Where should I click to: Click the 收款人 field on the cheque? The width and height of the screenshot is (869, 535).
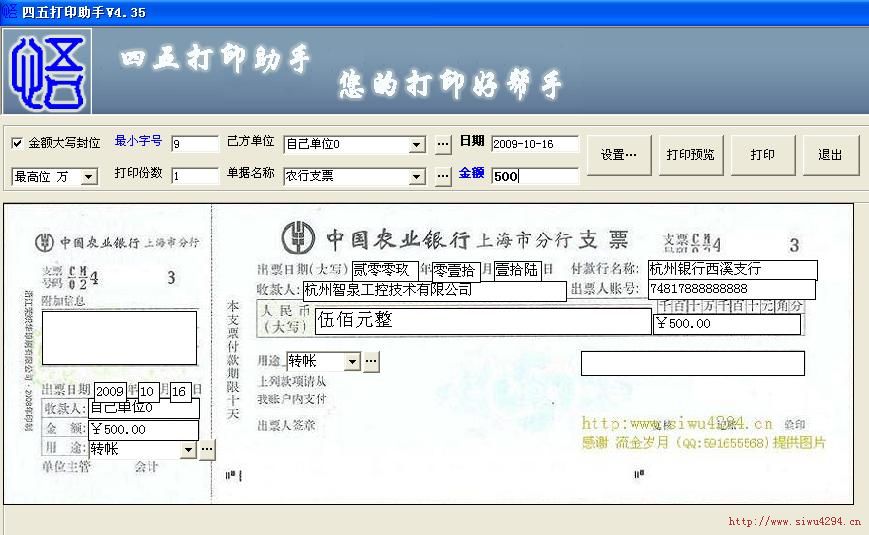click(434, 290)
